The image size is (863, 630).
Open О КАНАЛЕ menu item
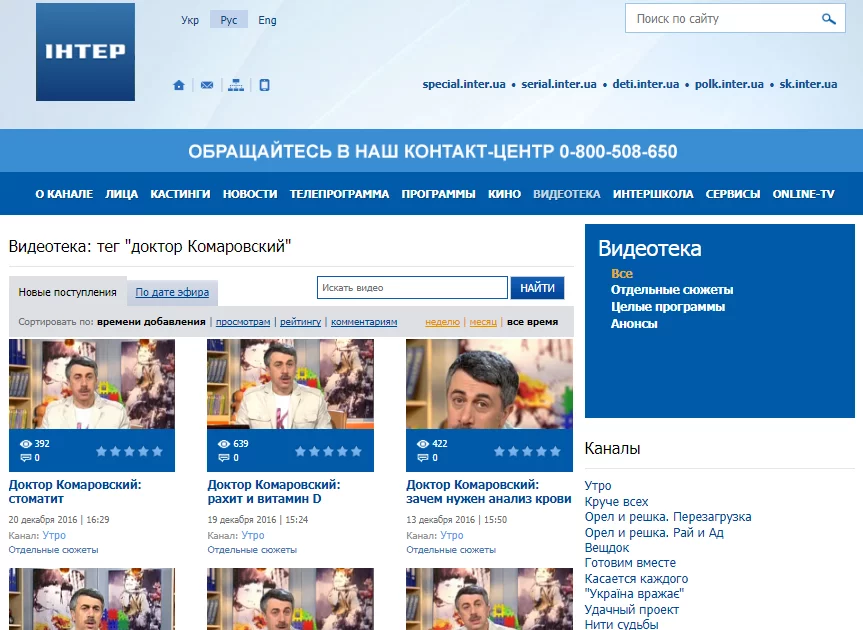[64, 194]
